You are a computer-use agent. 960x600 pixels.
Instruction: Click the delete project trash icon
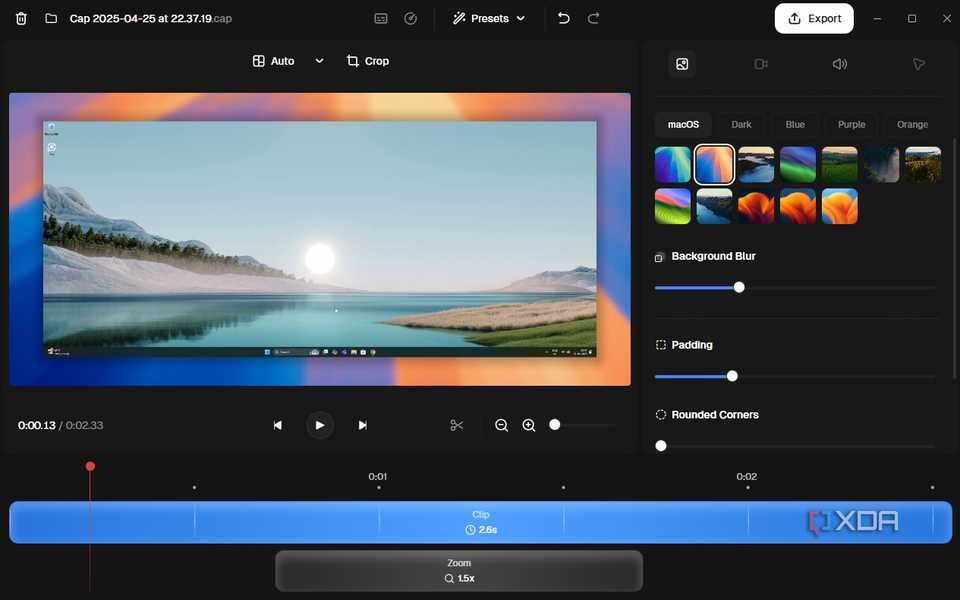pos(20,18)
